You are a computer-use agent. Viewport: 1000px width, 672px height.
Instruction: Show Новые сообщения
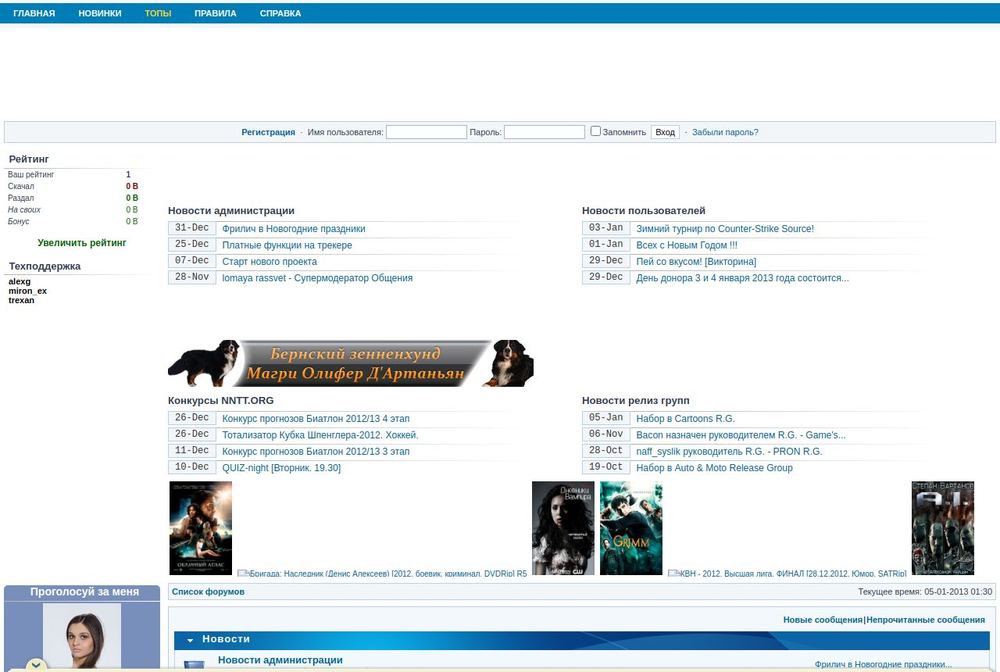pos(823,620)
